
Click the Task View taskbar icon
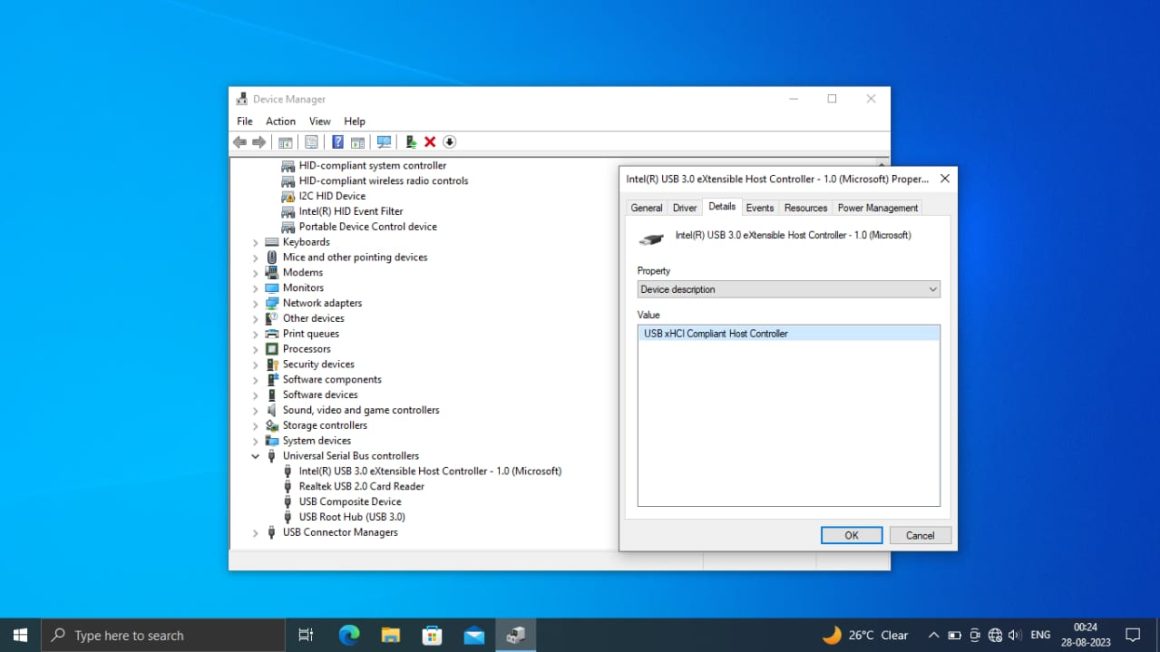(x=306, y=635)
